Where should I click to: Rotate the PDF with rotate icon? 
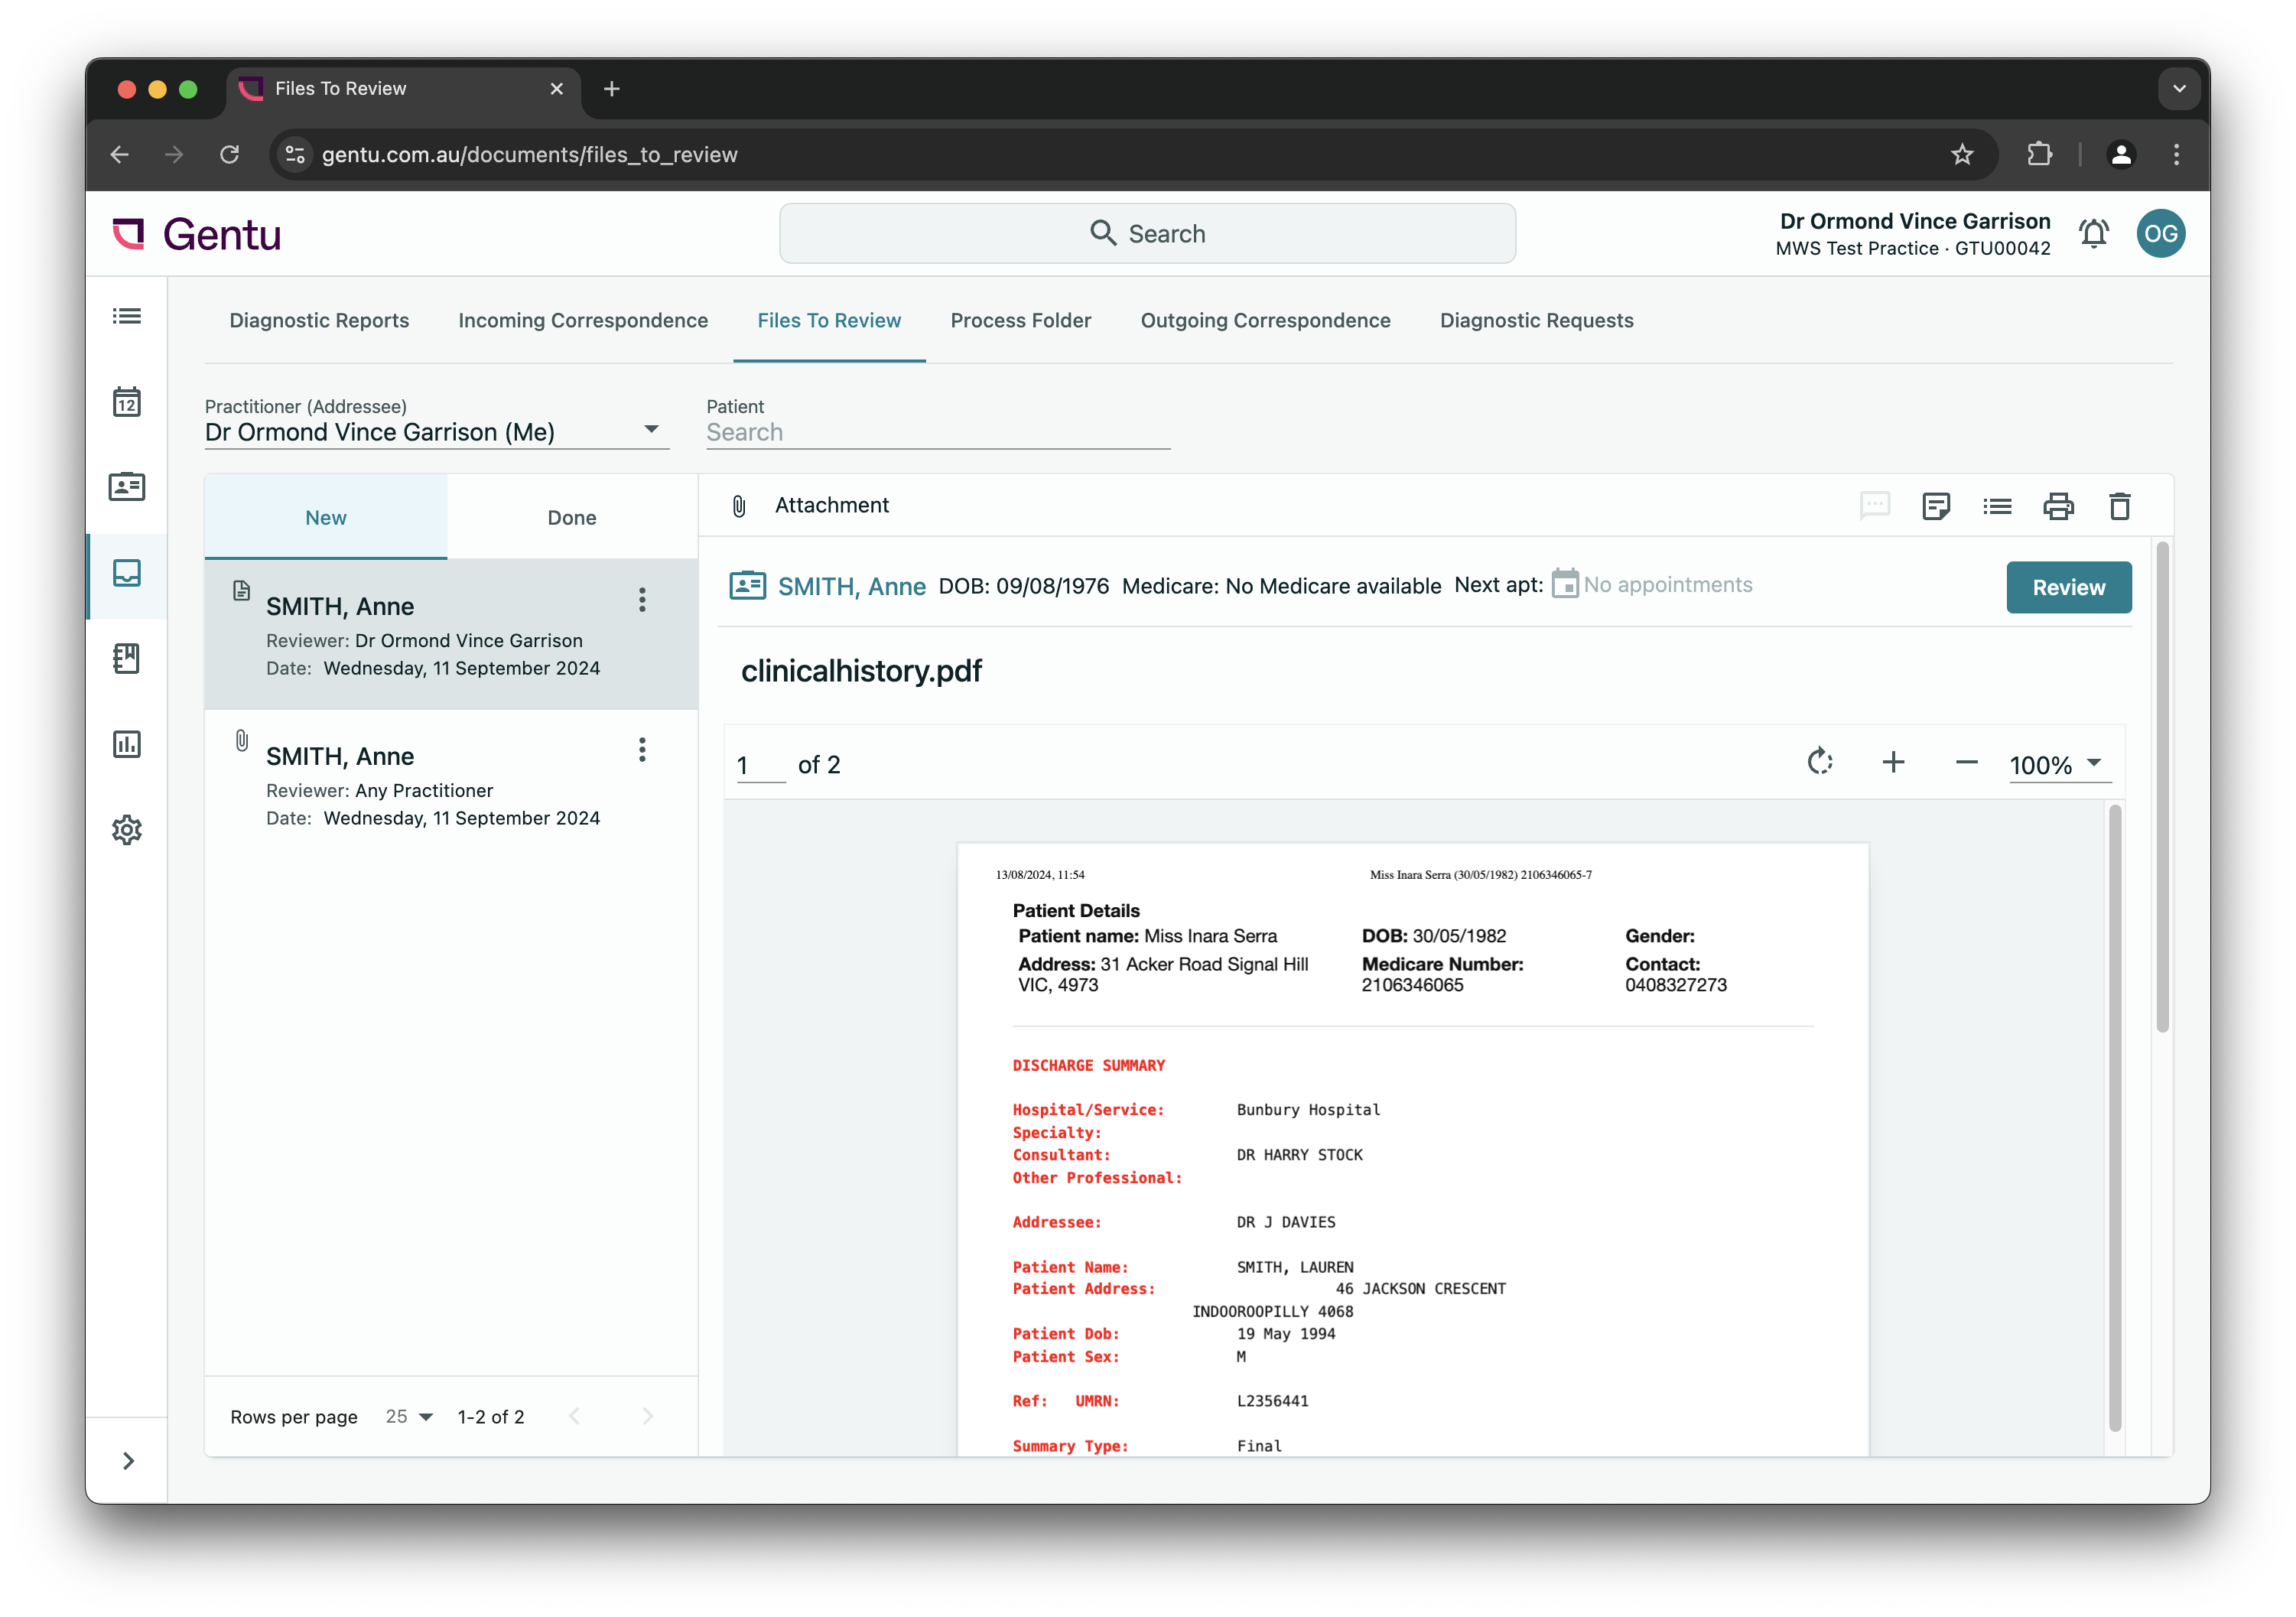point(1819,763)
